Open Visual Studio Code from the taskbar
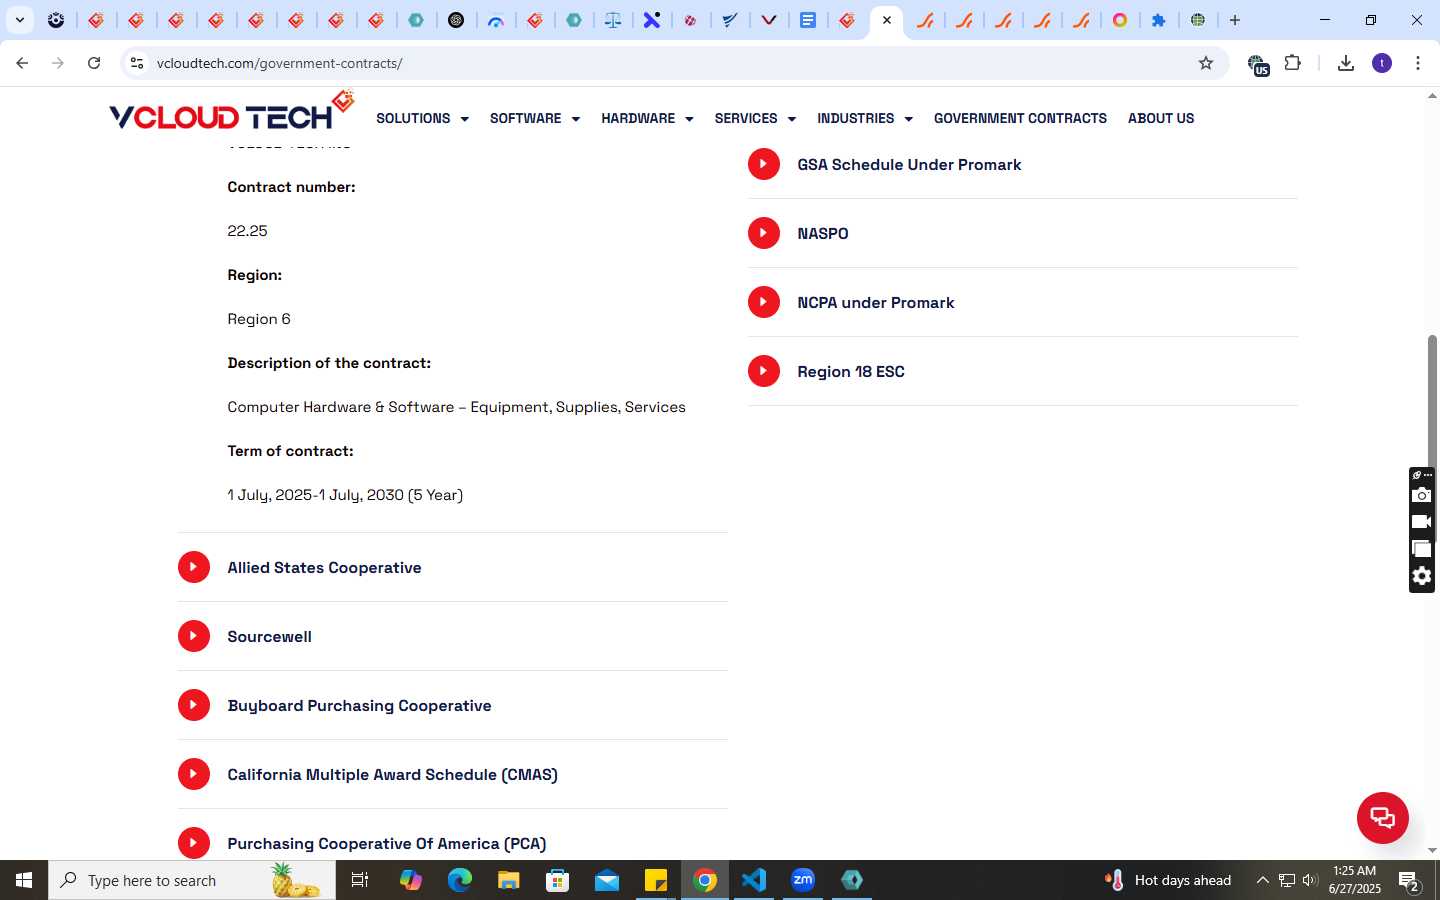Screen dimensions: 1440x900 coord(754,880)
